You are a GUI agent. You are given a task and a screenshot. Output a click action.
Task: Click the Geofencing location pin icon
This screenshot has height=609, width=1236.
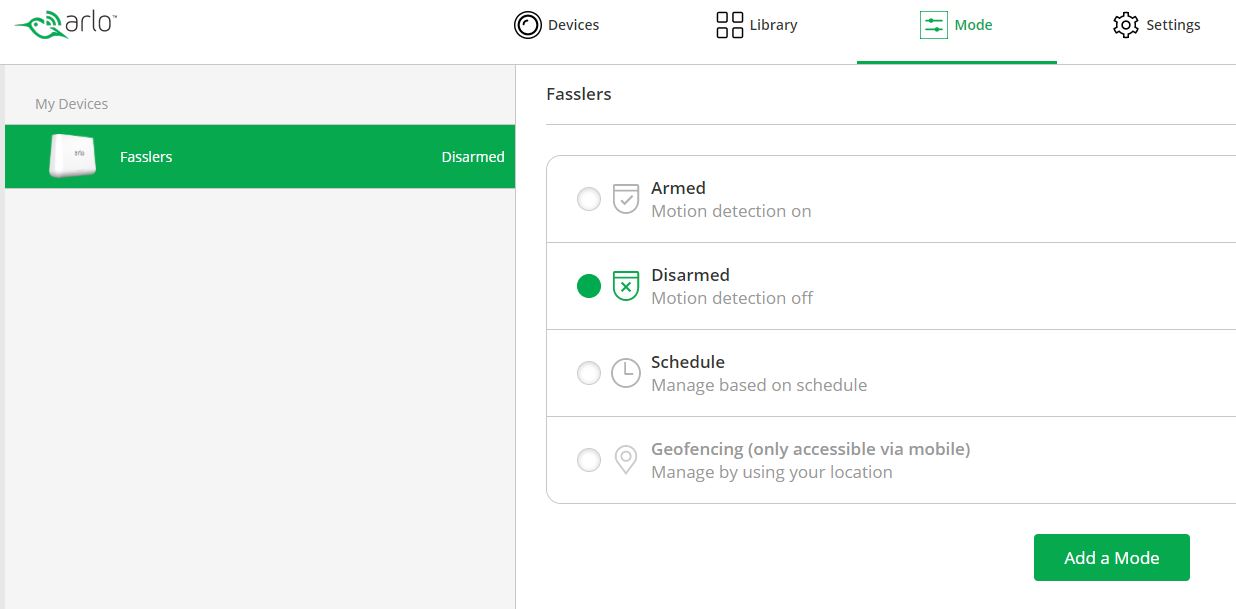[626, 460]
